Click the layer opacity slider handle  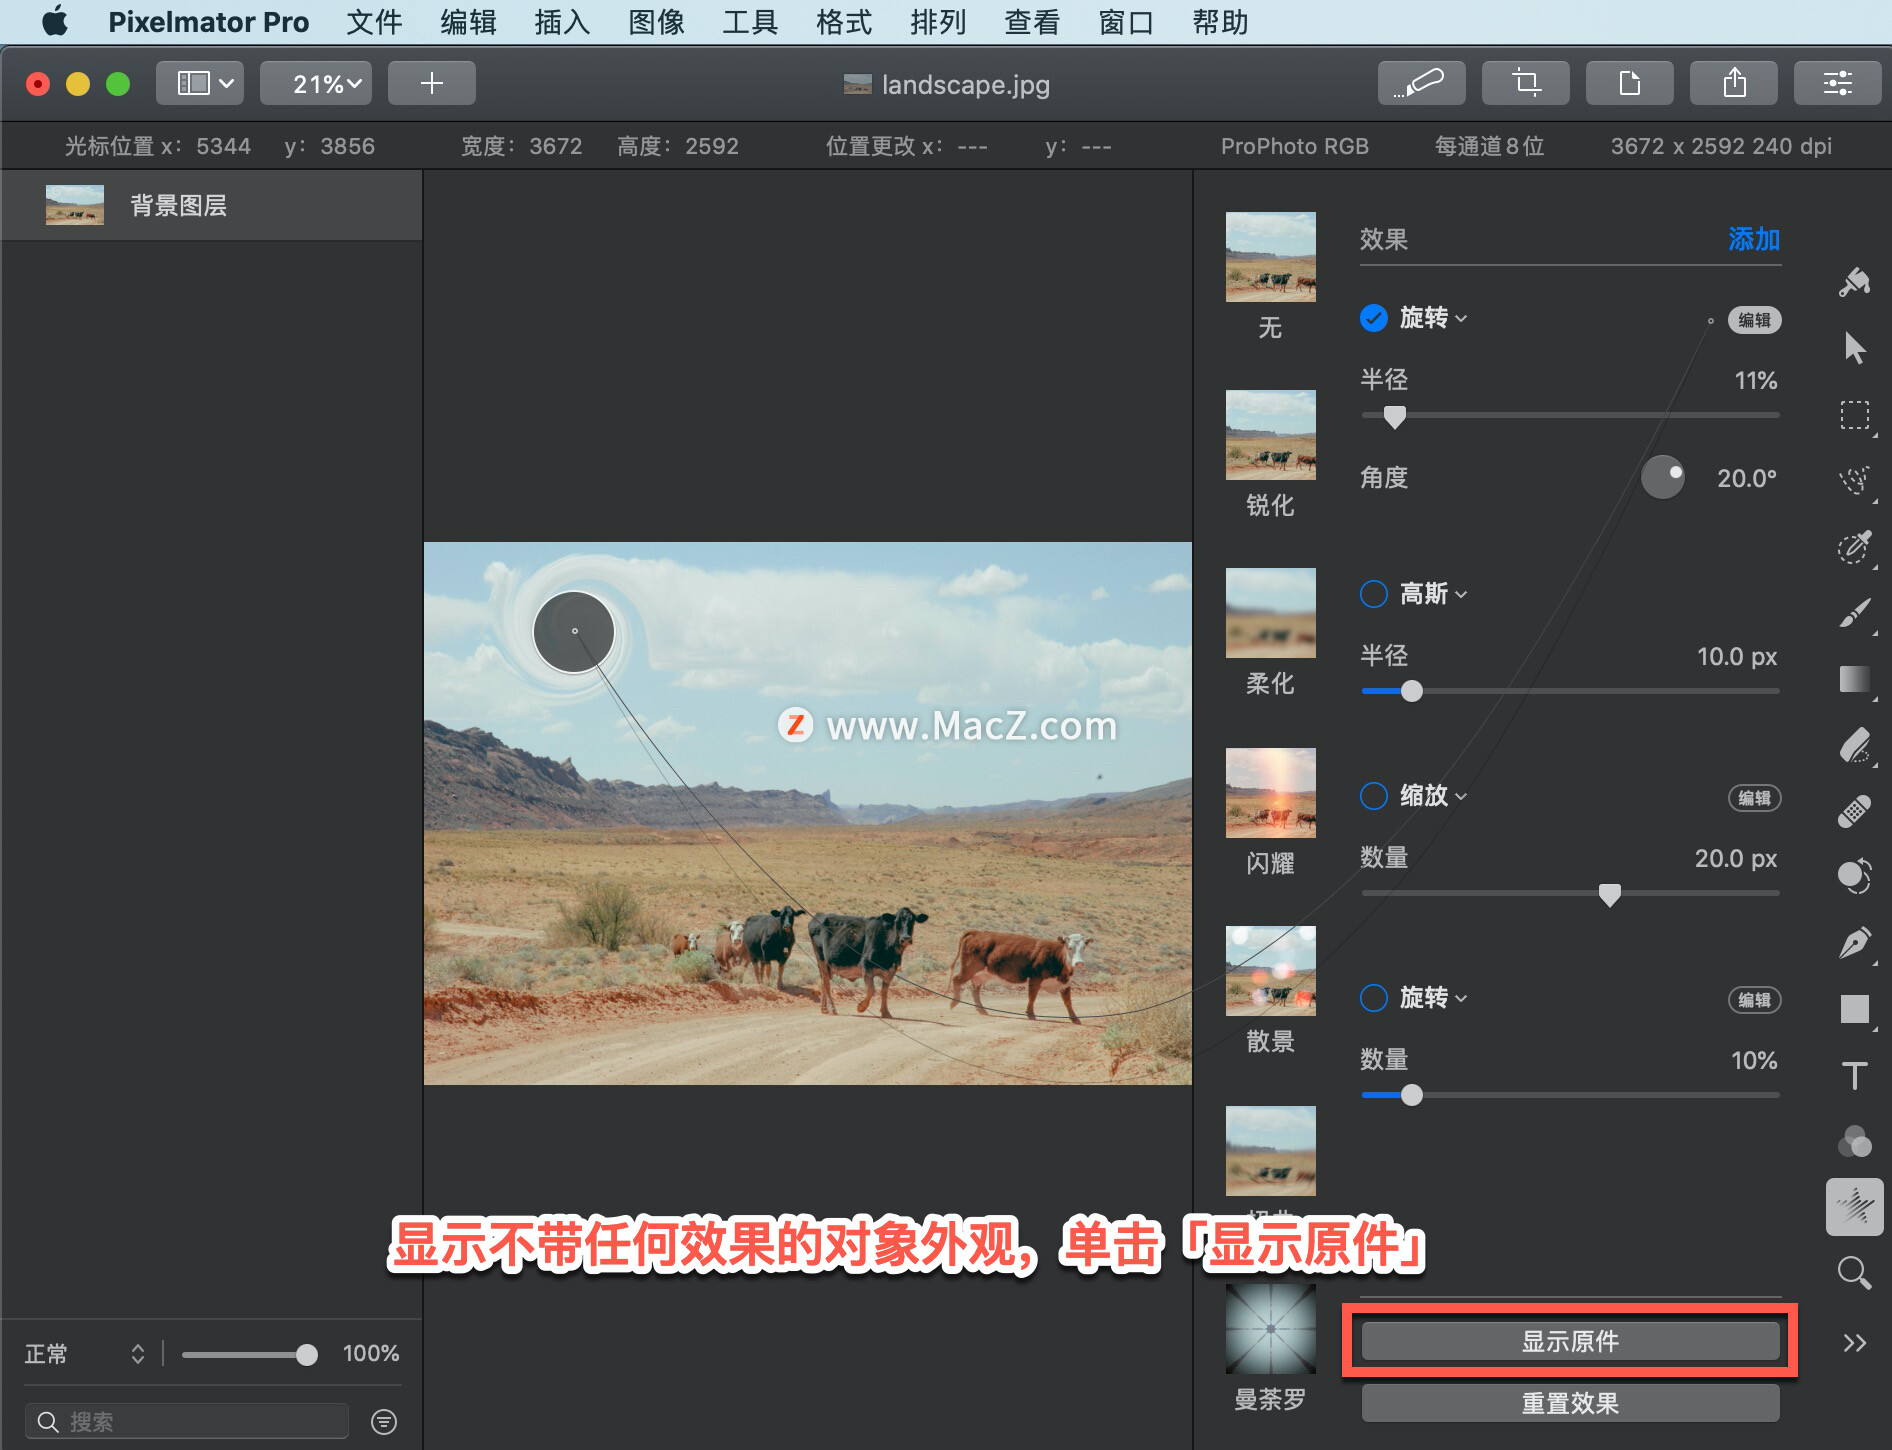[307, 1354]
